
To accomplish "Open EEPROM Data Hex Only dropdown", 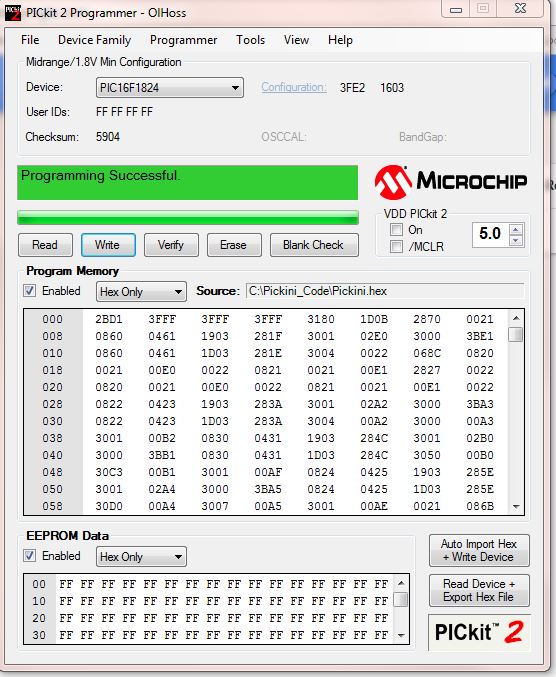I will (x=141, y=557).
